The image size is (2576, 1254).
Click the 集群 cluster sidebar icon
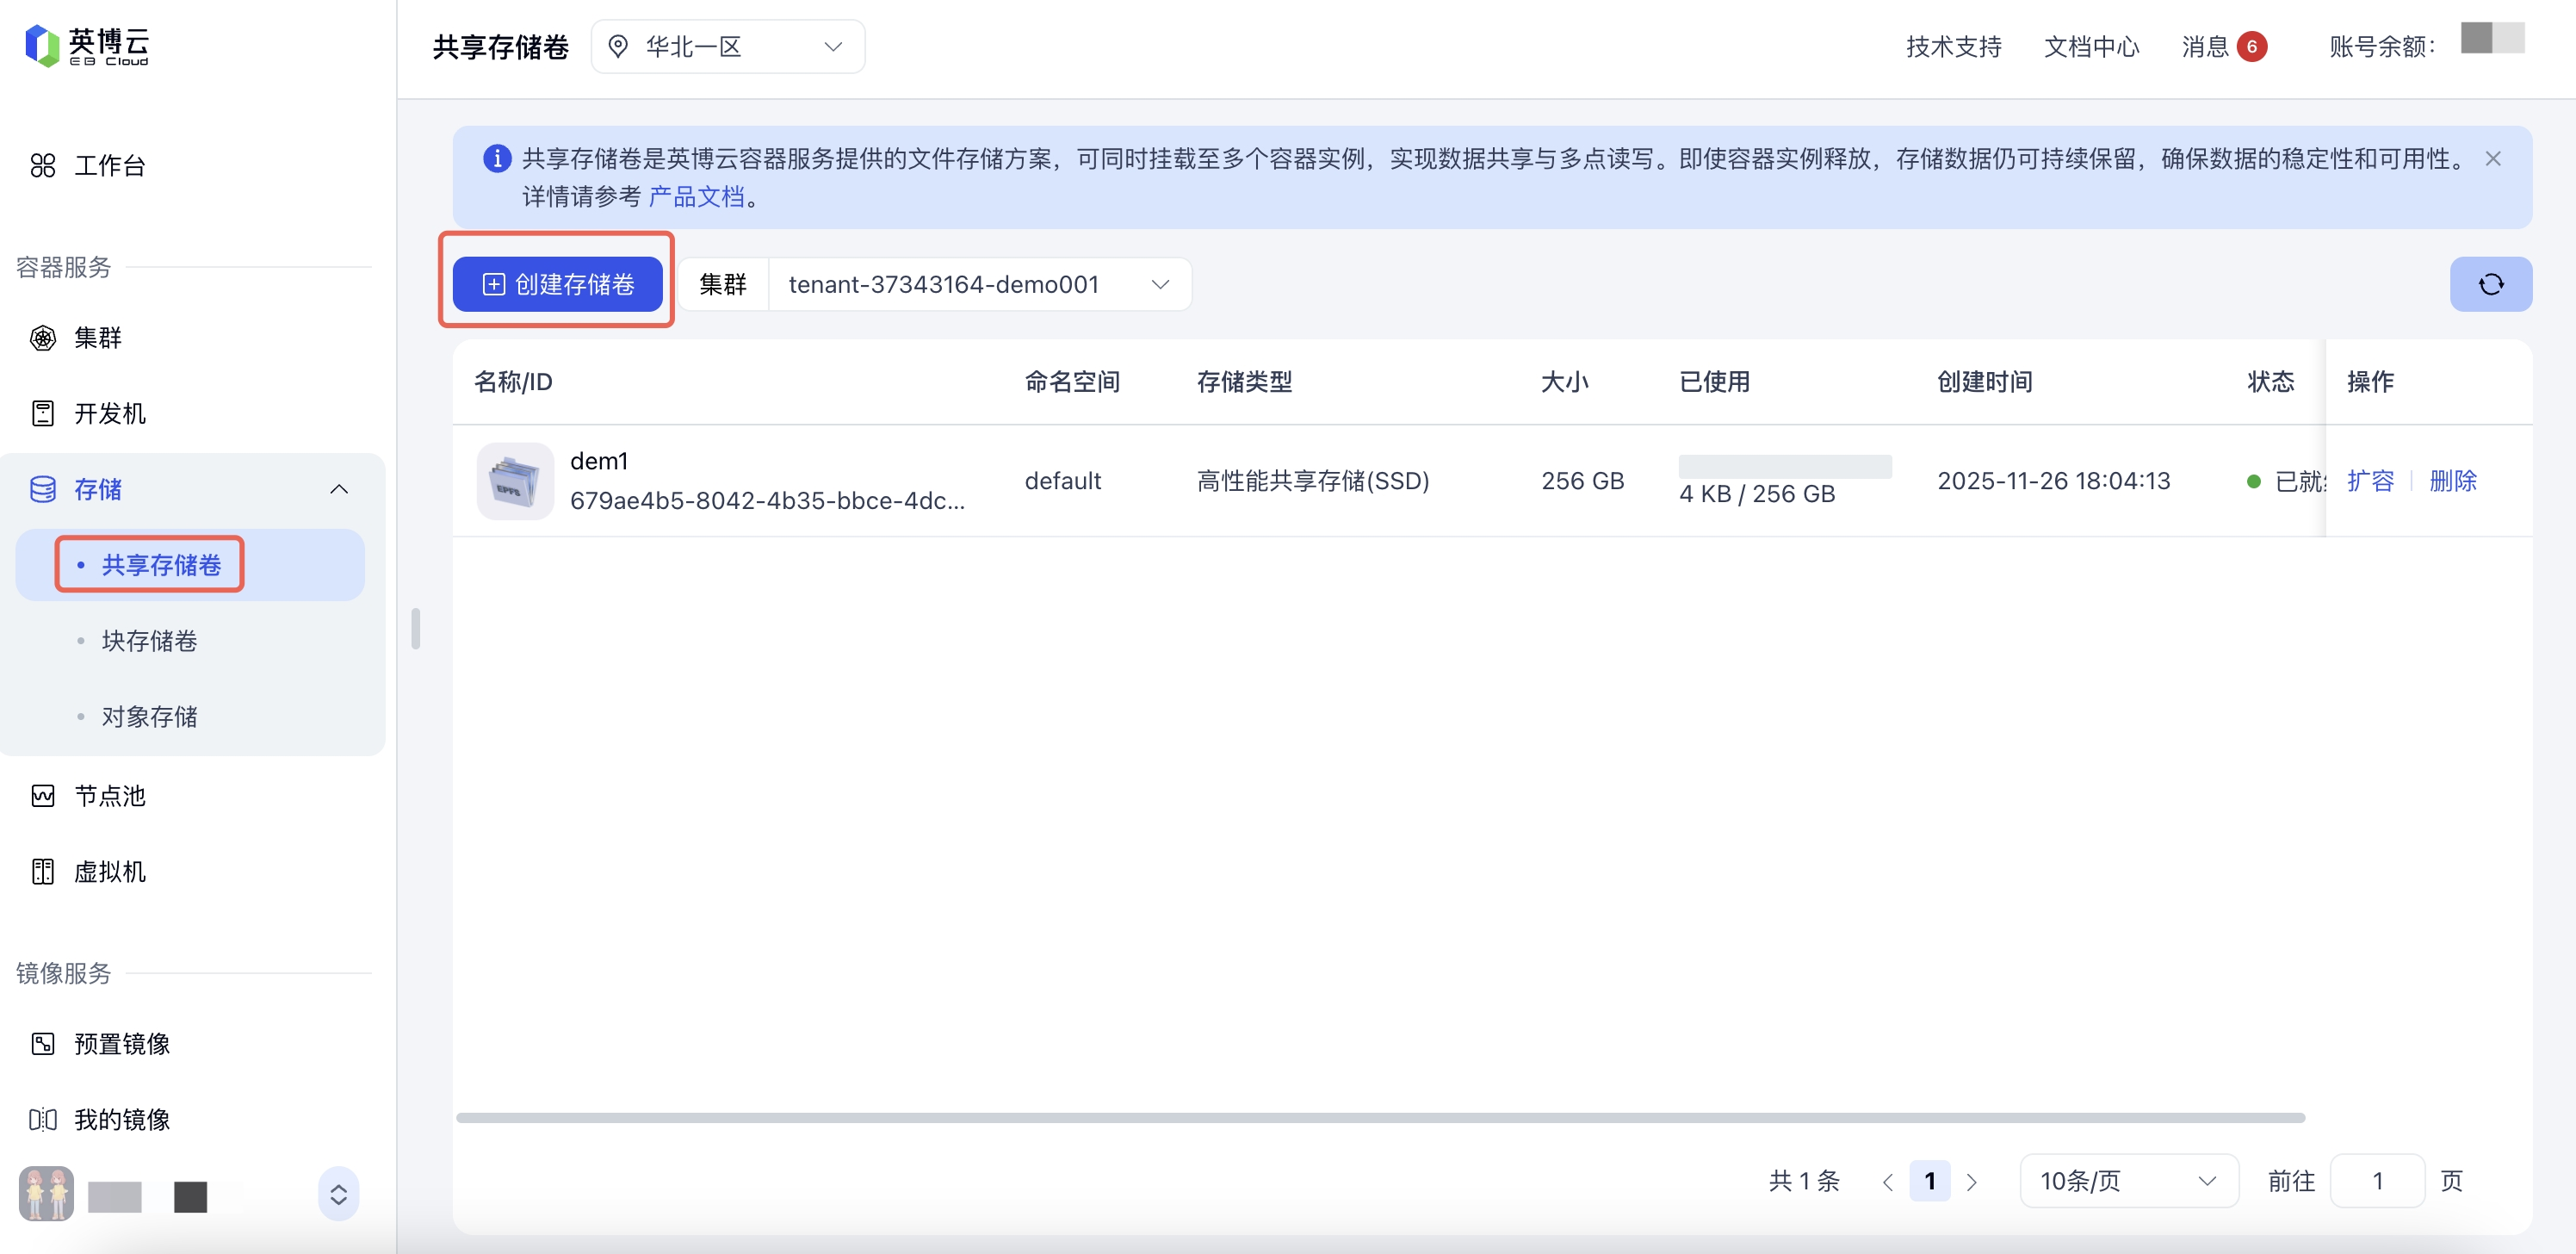[43, 338]
